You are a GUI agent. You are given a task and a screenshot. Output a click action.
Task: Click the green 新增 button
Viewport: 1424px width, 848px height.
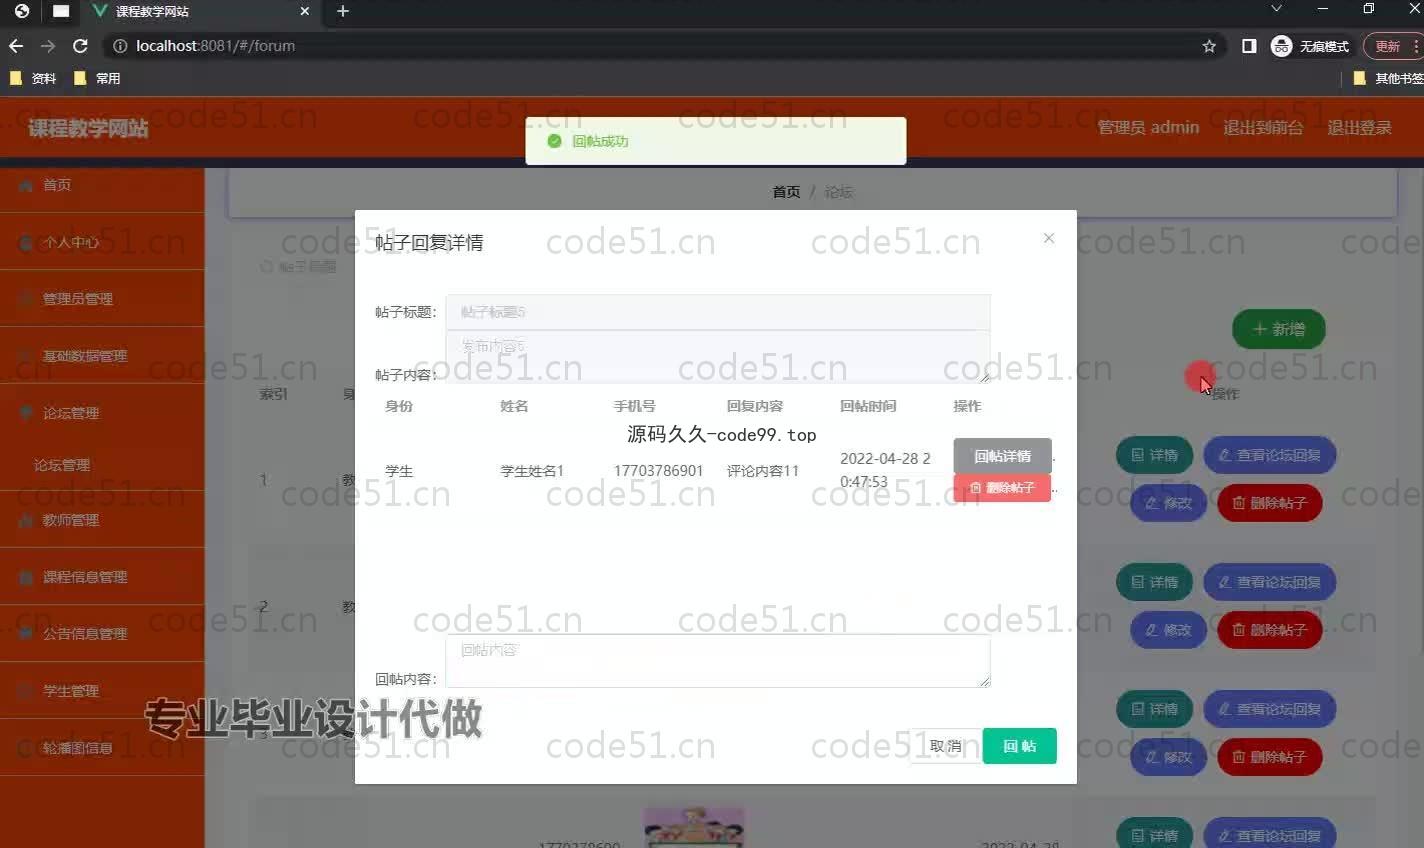(1279, 329)
